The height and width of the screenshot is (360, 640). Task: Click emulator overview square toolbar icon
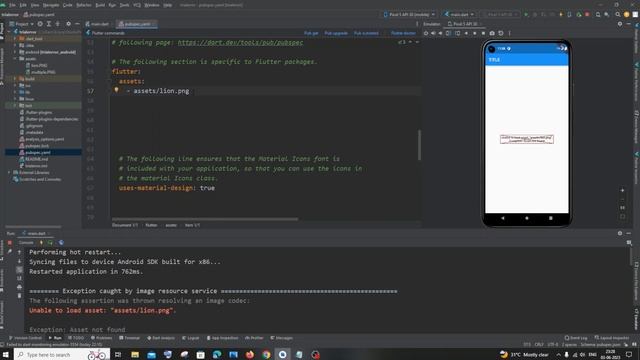(x=483, y=33)
